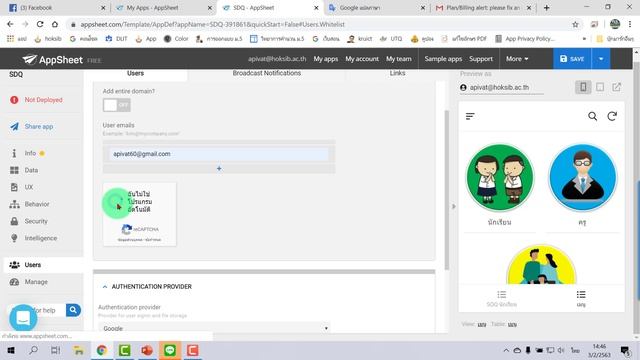This screenshot has height=360, width=640.
Task: Open the App Privacy Policy bookmark
Action: pyautogui.click(x=525, y=39)
